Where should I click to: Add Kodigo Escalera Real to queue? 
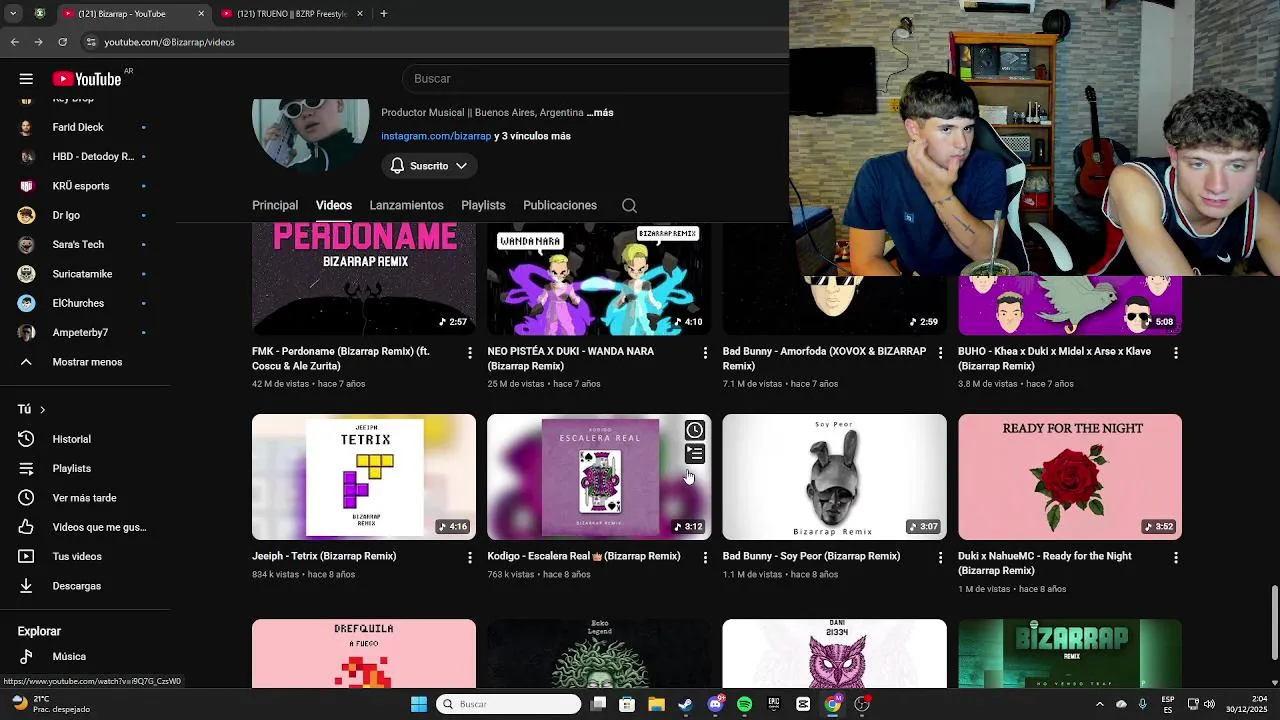click(694, 454)
